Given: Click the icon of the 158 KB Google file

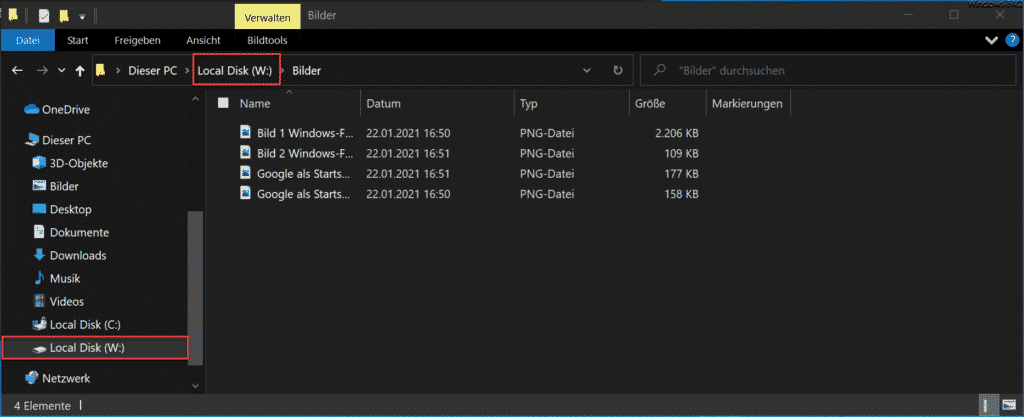Looking at the screenshot, I should [246, 193].
